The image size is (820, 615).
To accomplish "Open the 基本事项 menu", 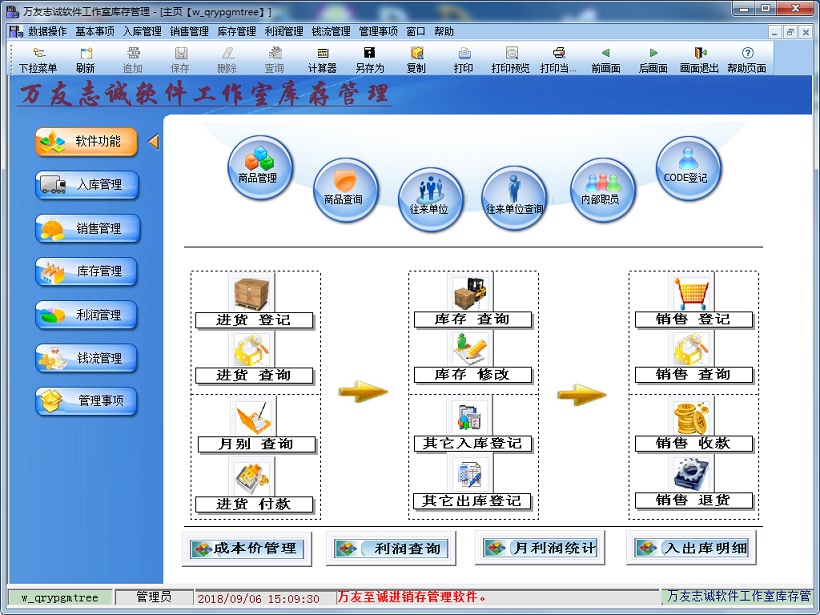I will (95, 31).
